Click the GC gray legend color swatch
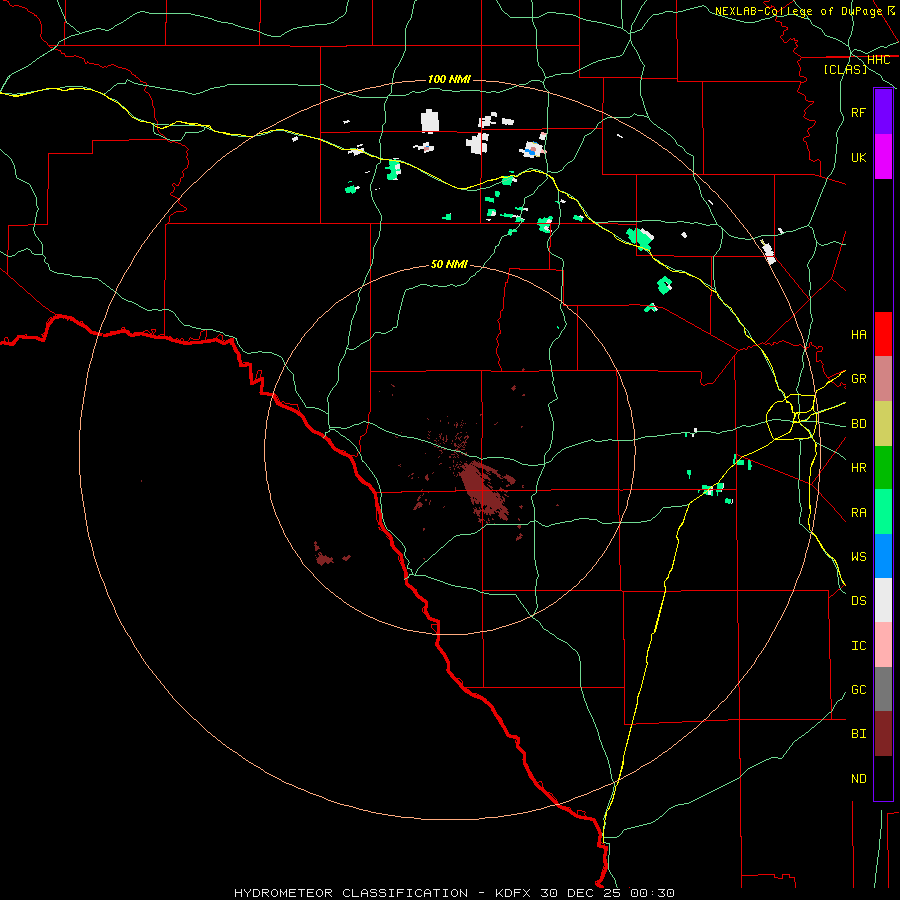The width and height of the screenshot is (900, 900). point(883,689)
